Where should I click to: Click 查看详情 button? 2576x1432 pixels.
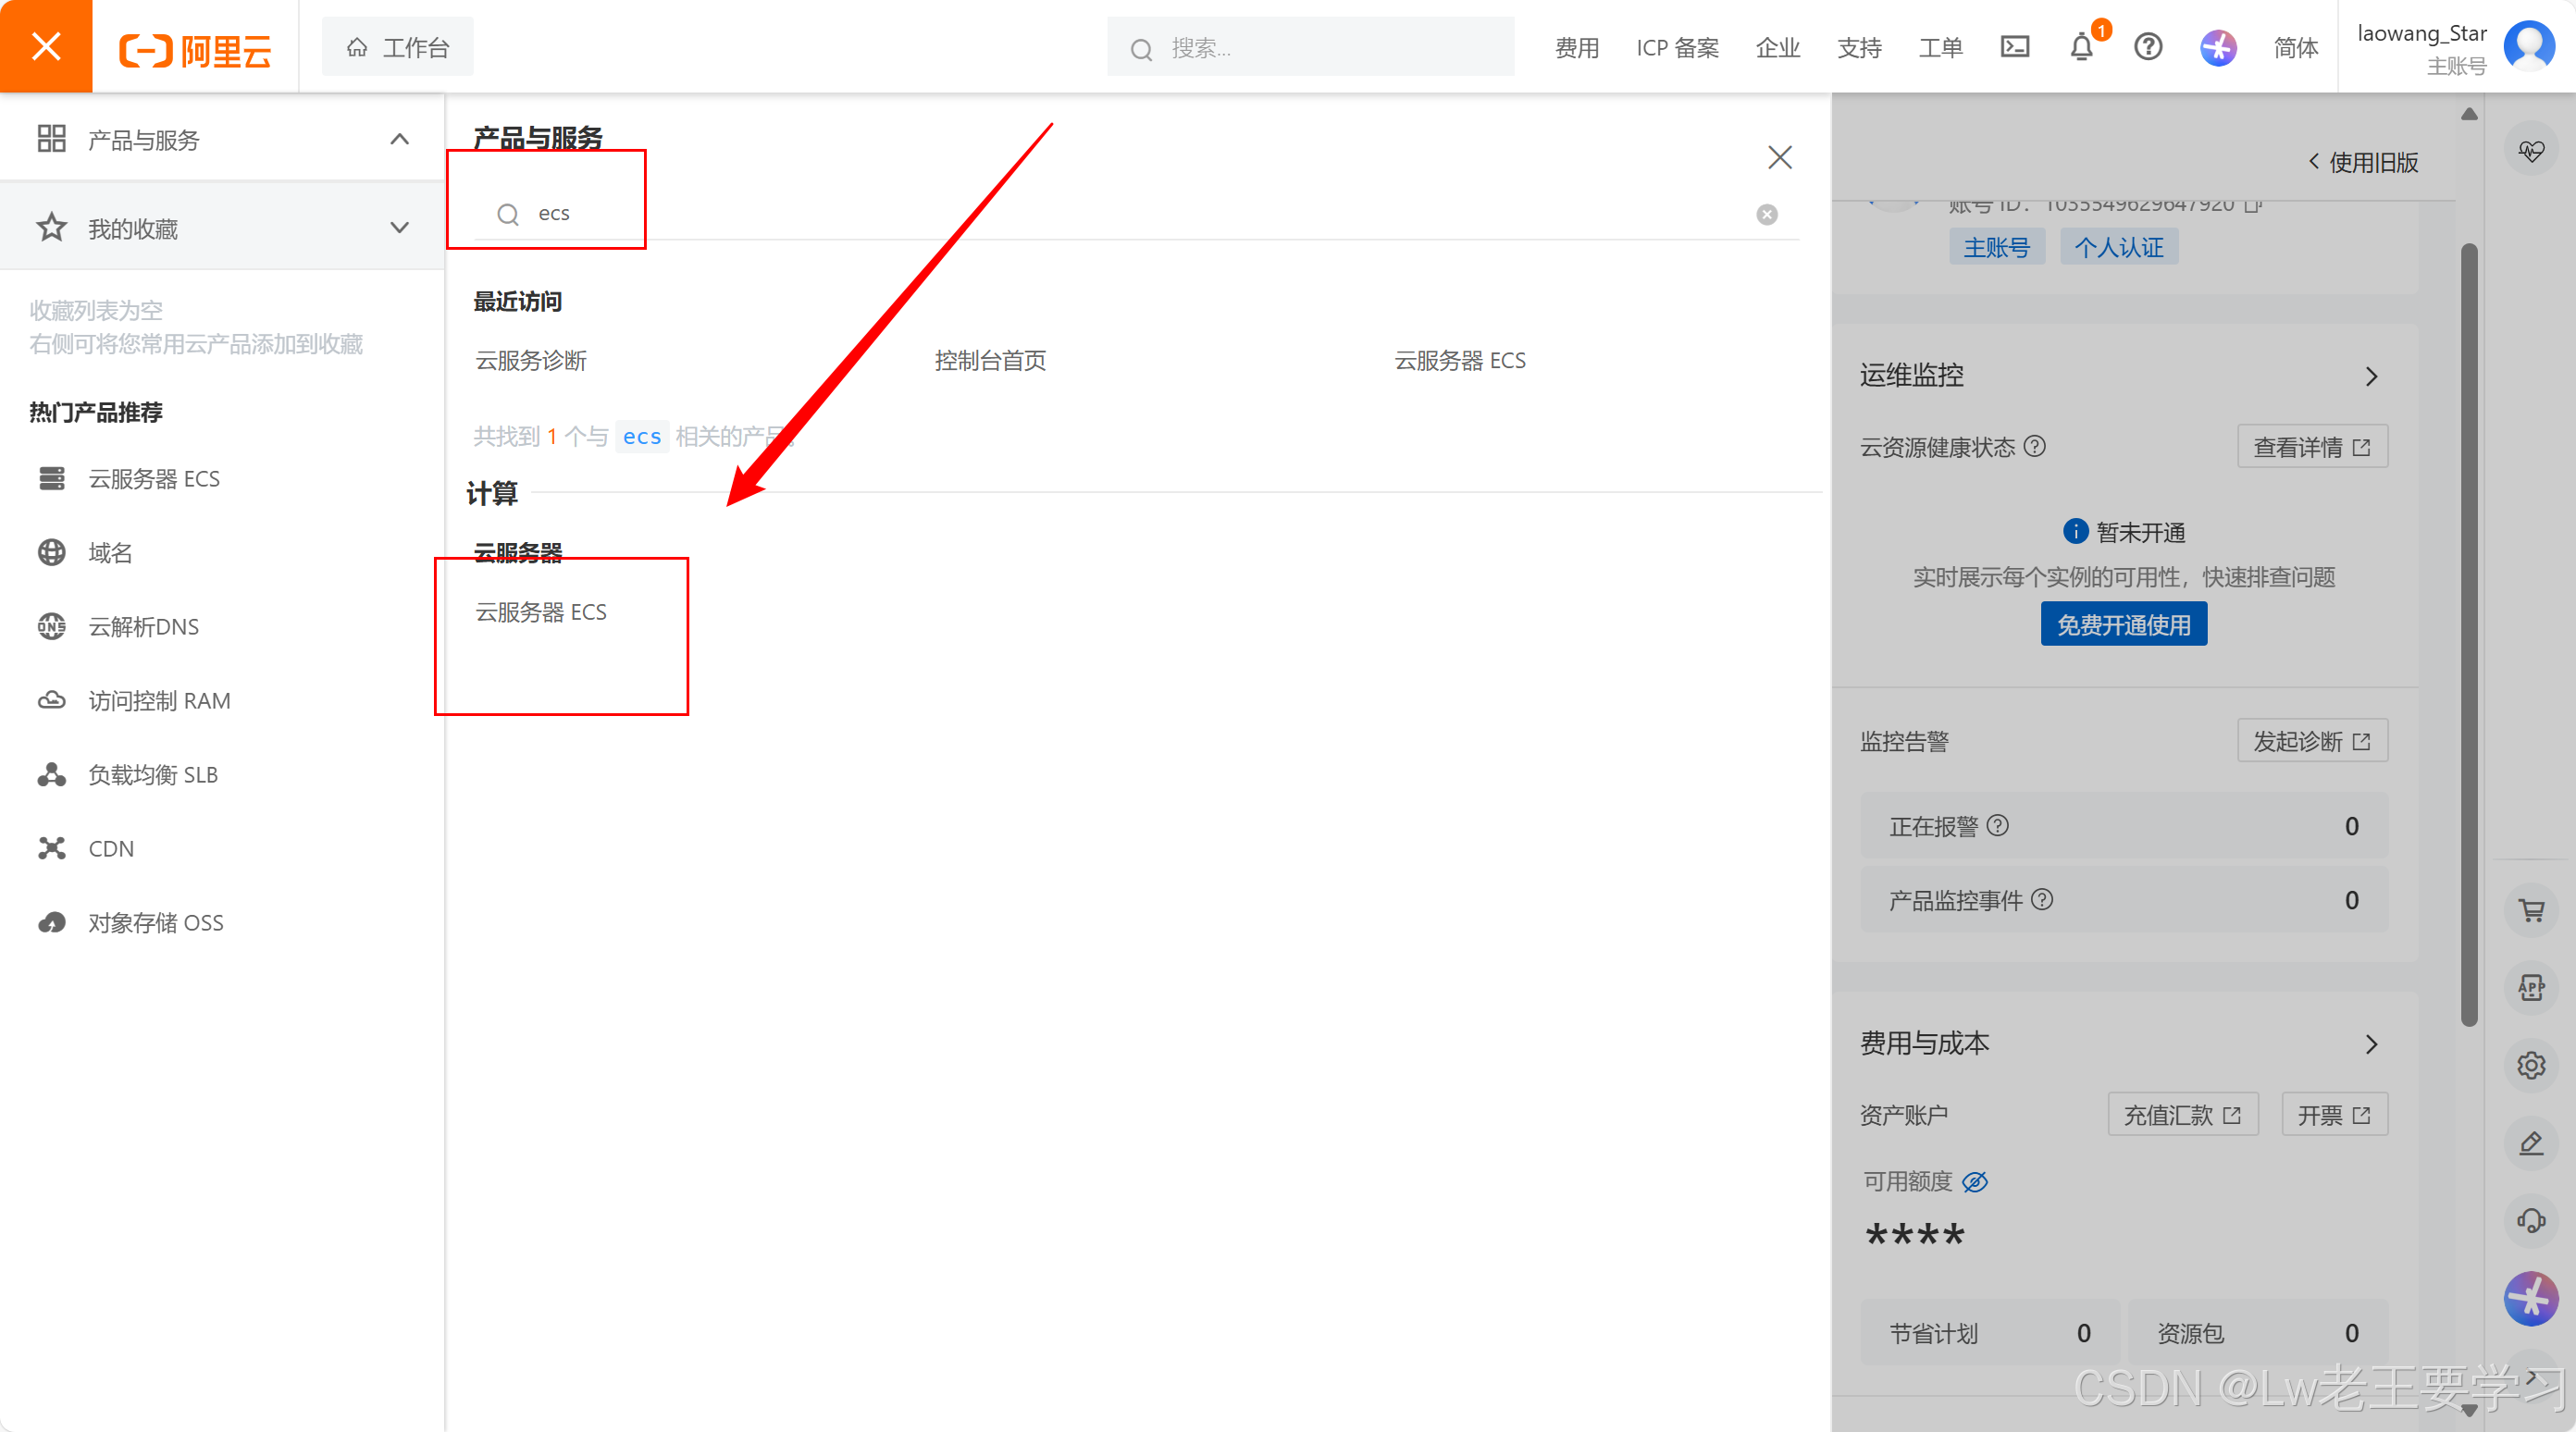point(2312,446)
